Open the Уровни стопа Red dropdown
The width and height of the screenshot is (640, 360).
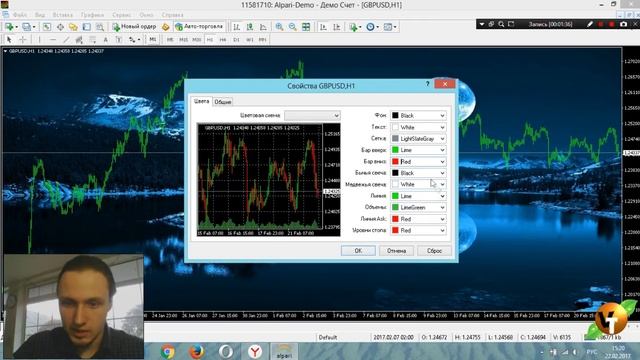(418, 231)
